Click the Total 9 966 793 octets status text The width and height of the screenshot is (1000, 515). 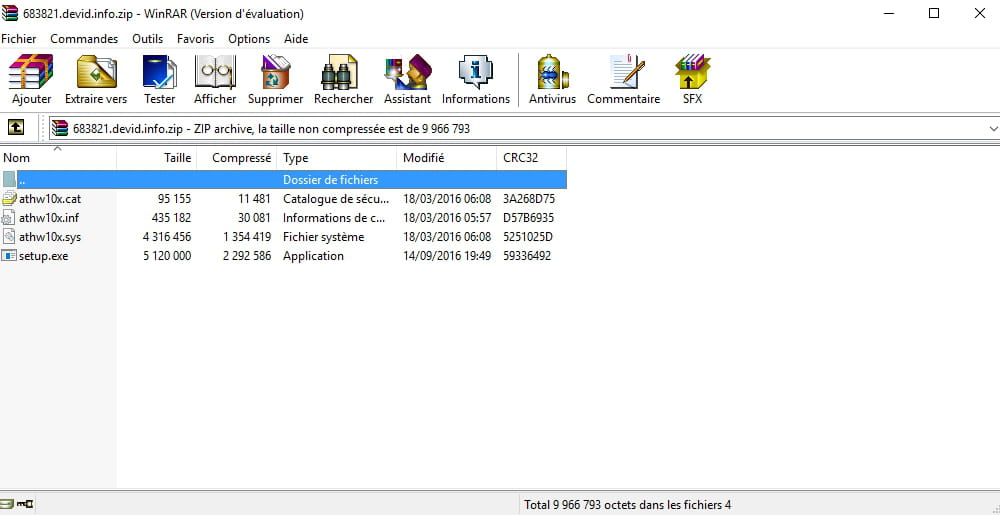tap(628, 505)
